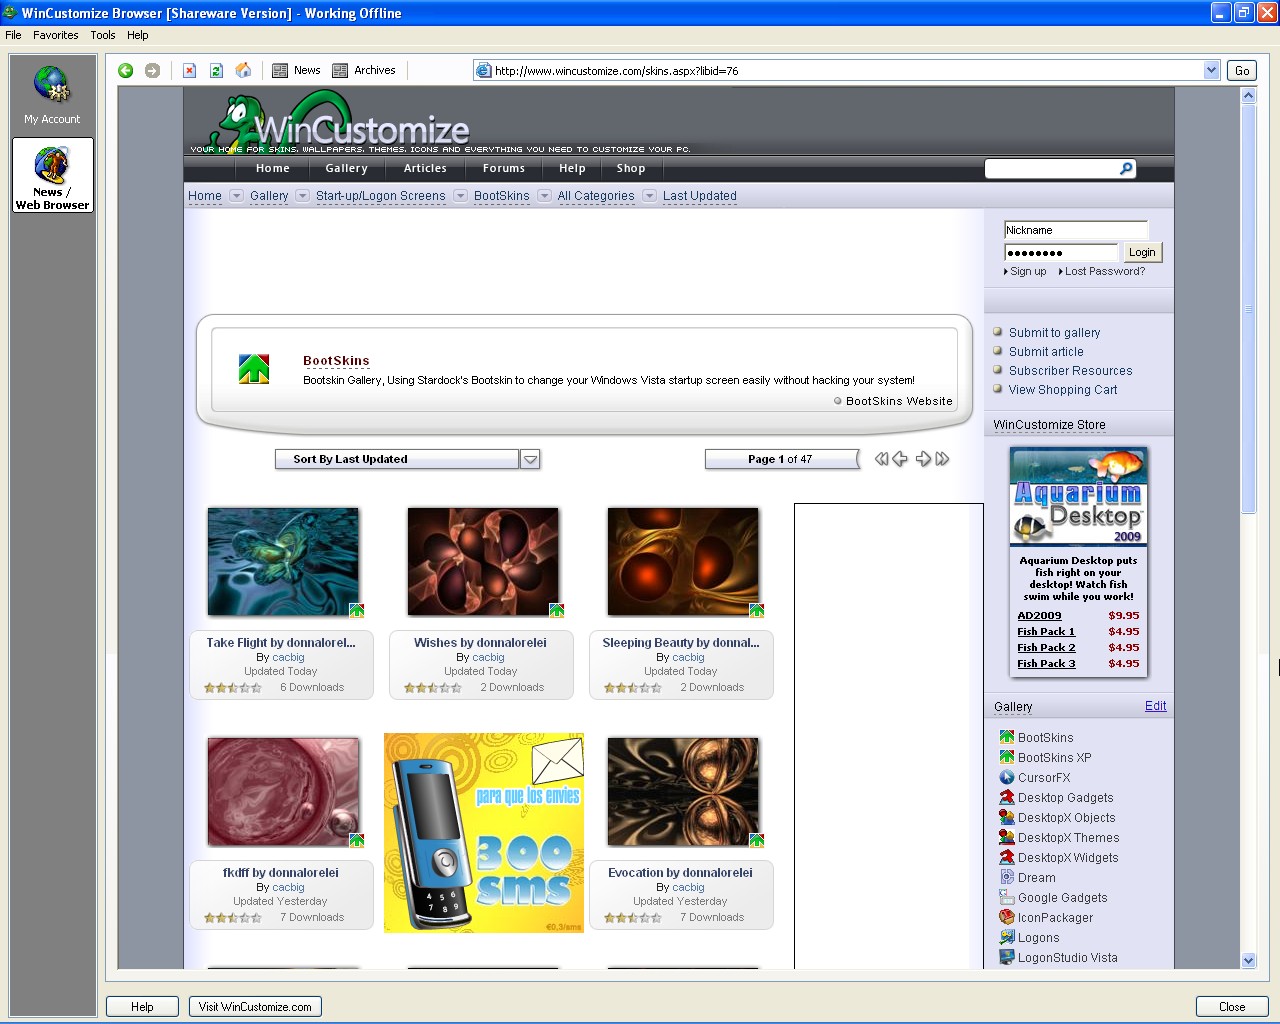
Task: Click the AD2009 store link
Action: click(x=1039, y=616)
